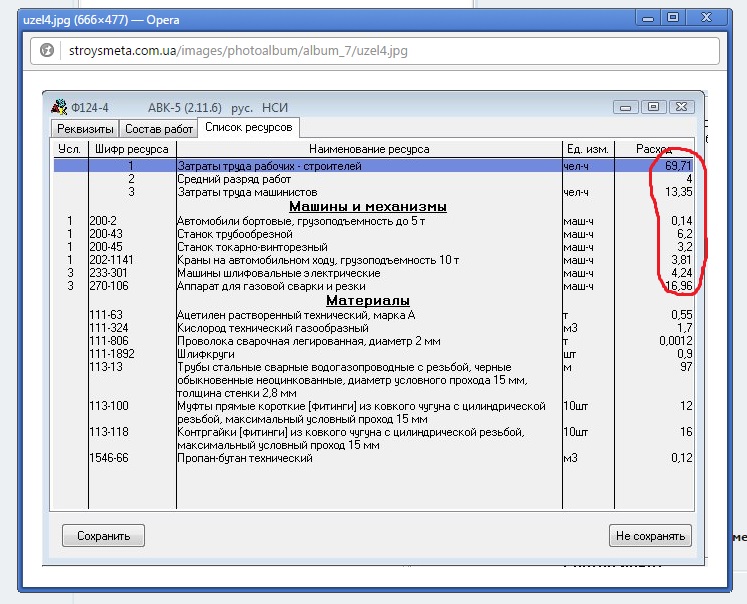Switch to the Реквизиты tab
The width and height of the screenshot is (747, 604).
pyautogui.click(x=83, y=128)
